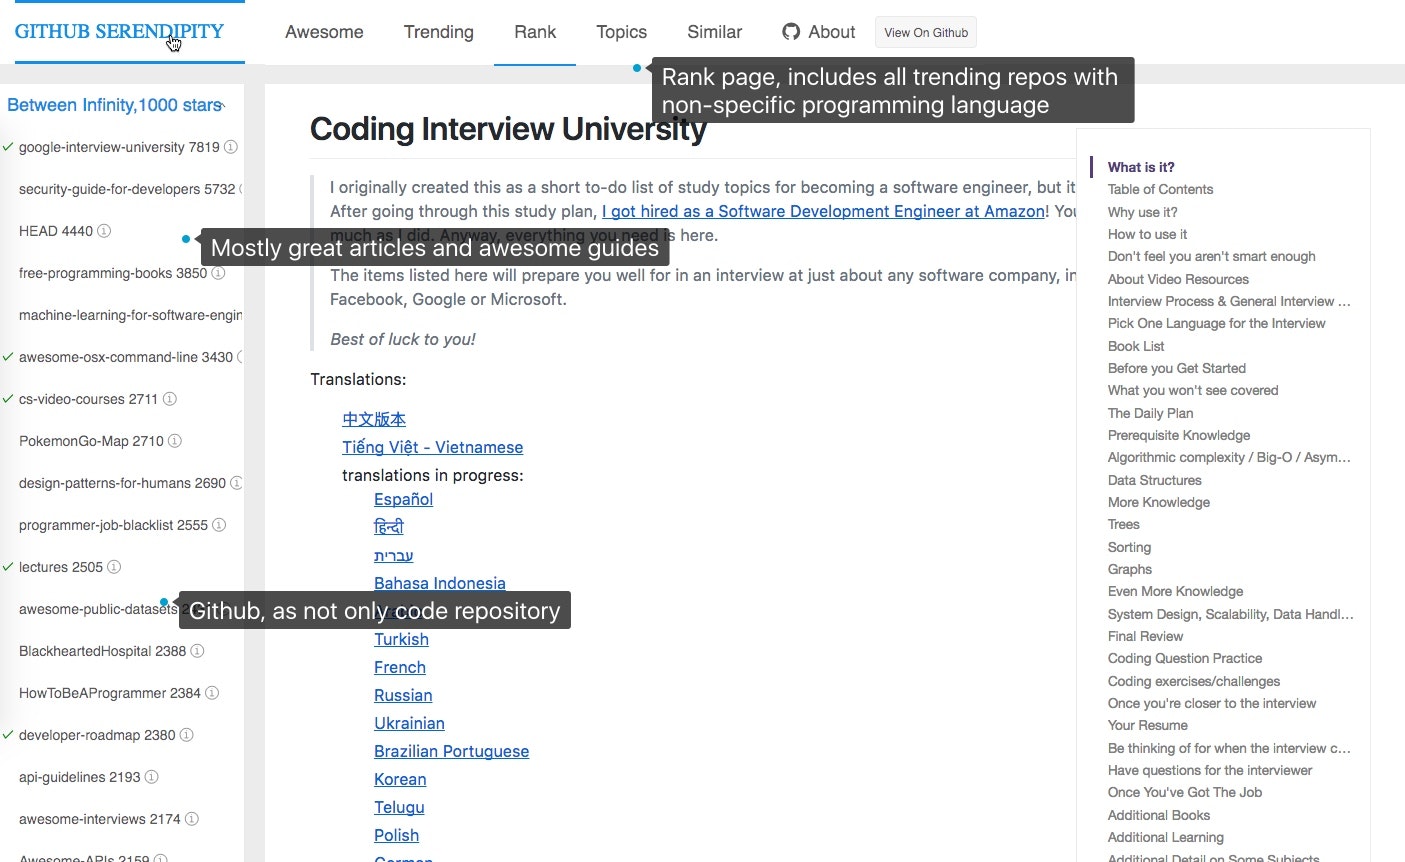The width and height of the screenshot is (1405, 862).
Task: Toggle the checkmark next to google-interview-university
Action: coord(9,146)
